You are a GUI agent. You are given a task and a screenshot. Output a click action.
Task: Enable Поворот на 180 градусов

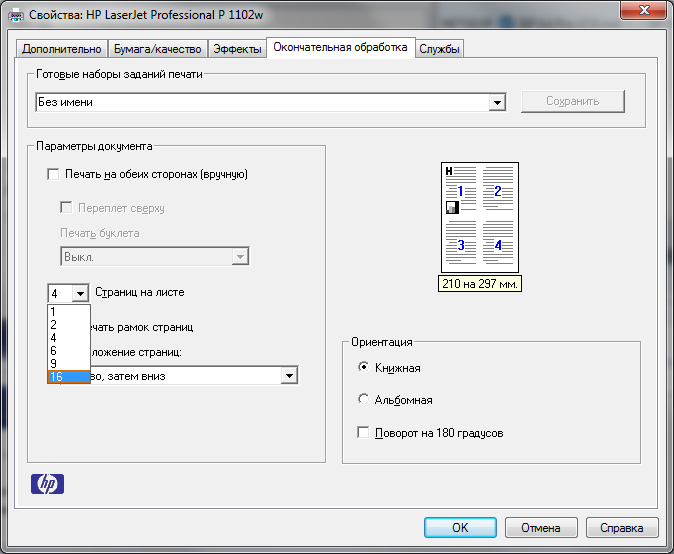pos(363,432)
